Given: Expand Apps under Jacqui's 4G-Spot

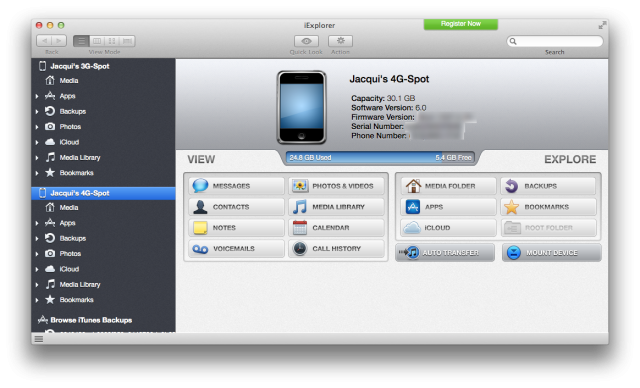Looking at the screenshot, I should click(37, 223).
